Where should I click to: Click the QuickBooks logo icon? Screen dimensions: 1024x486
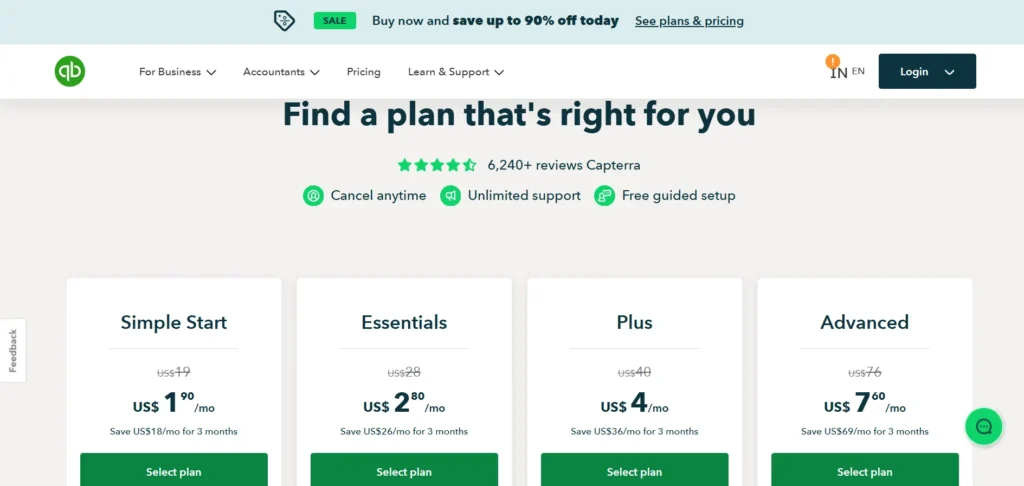70,71
